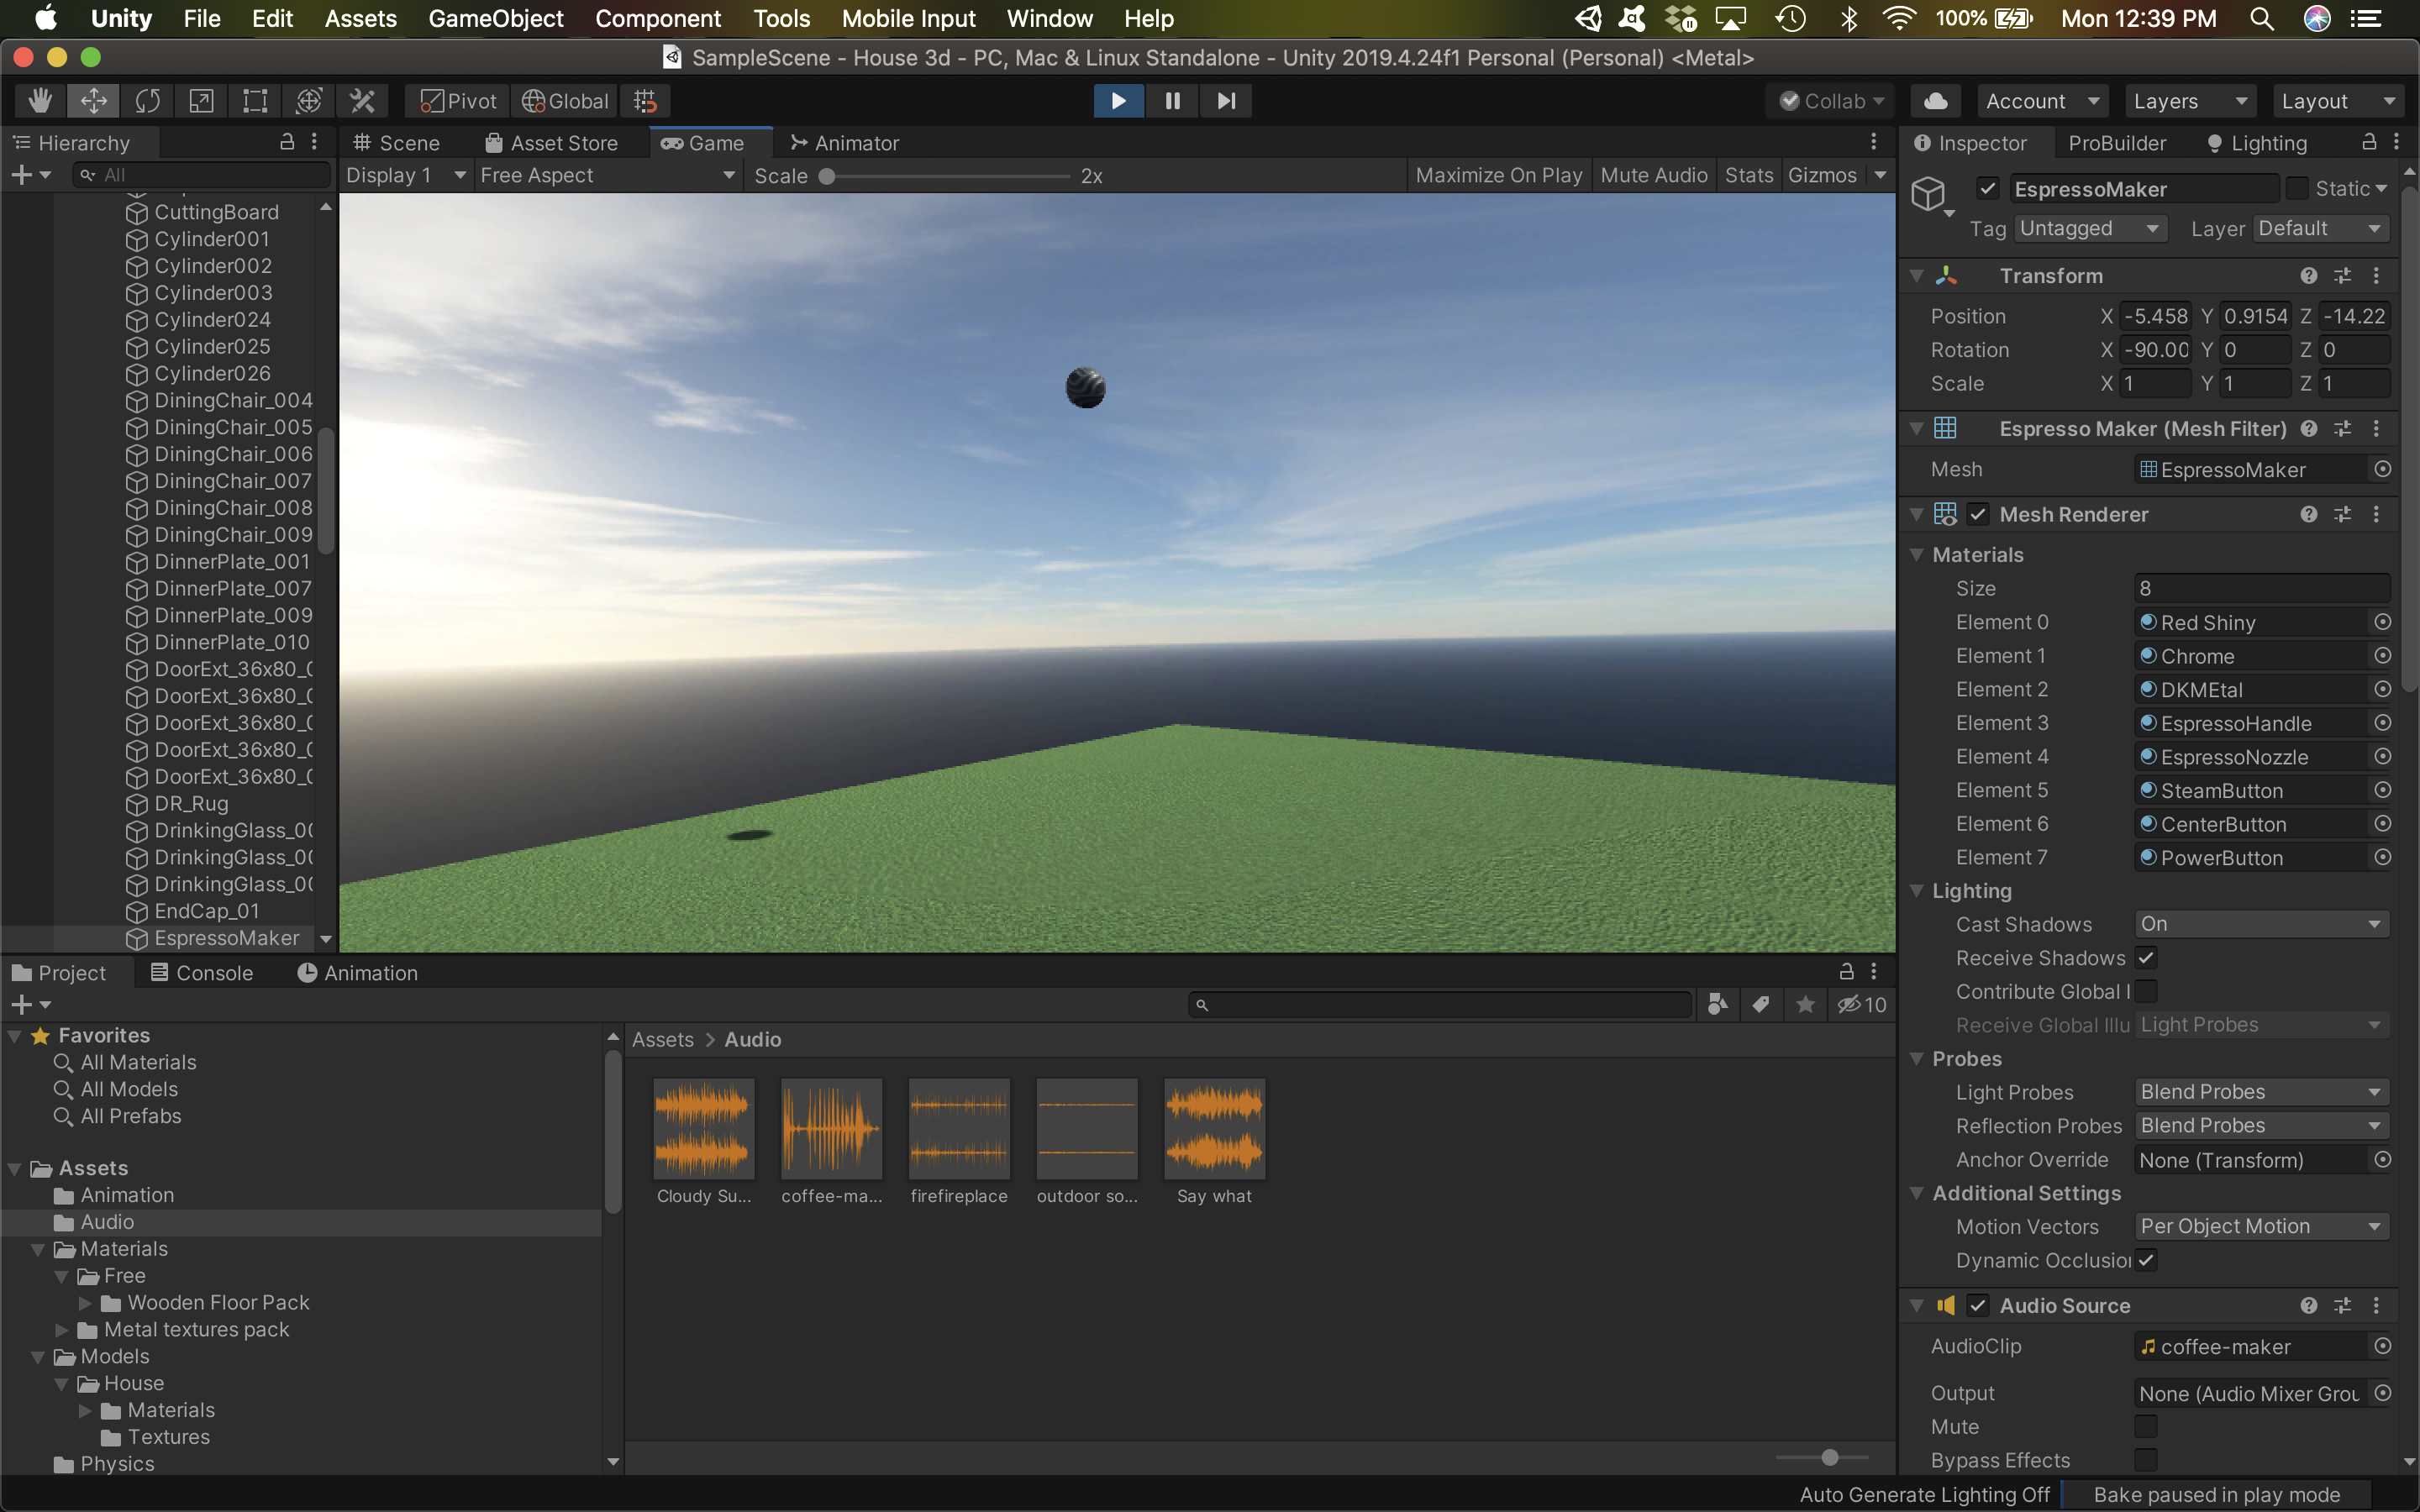The height and width of the screenshot is (1512, 2420).
Task: Select the Rotate tool
Action: click(148, 101)
